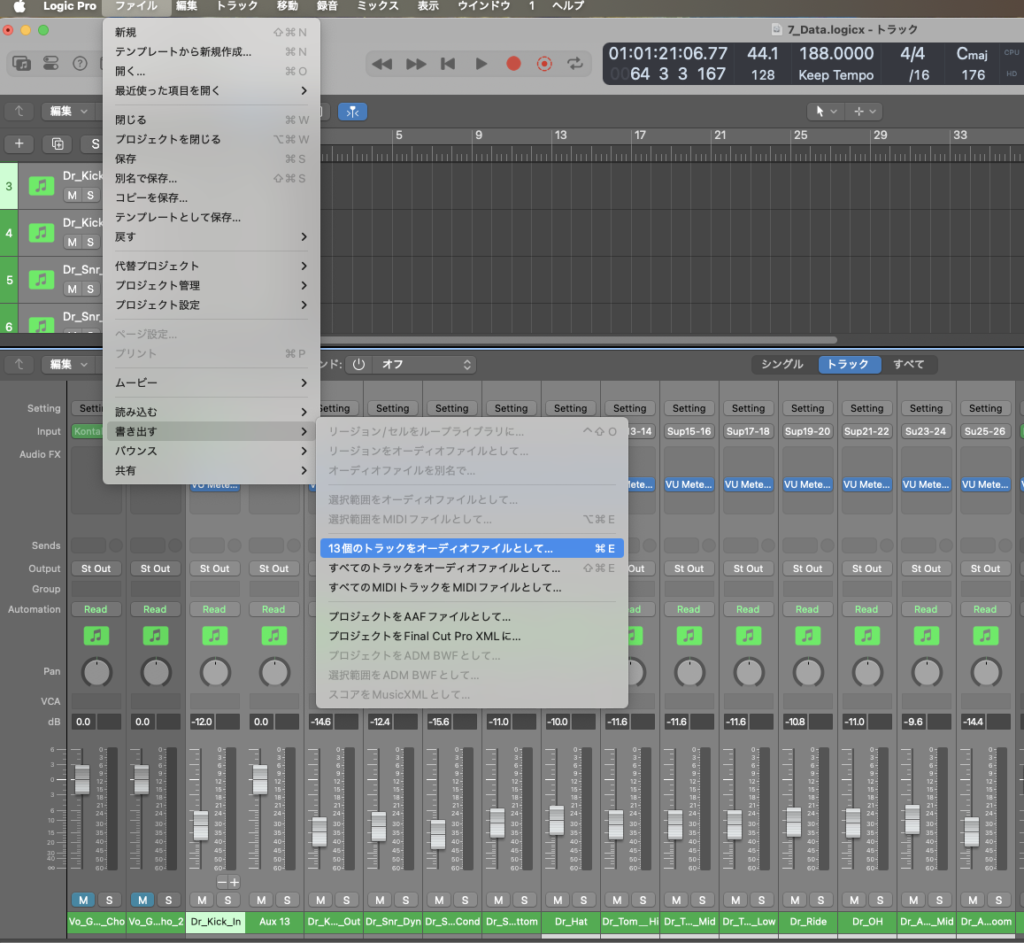Click the Dr_OH channel strip icon
This screenshot has width=1024, height=943.
867,635
